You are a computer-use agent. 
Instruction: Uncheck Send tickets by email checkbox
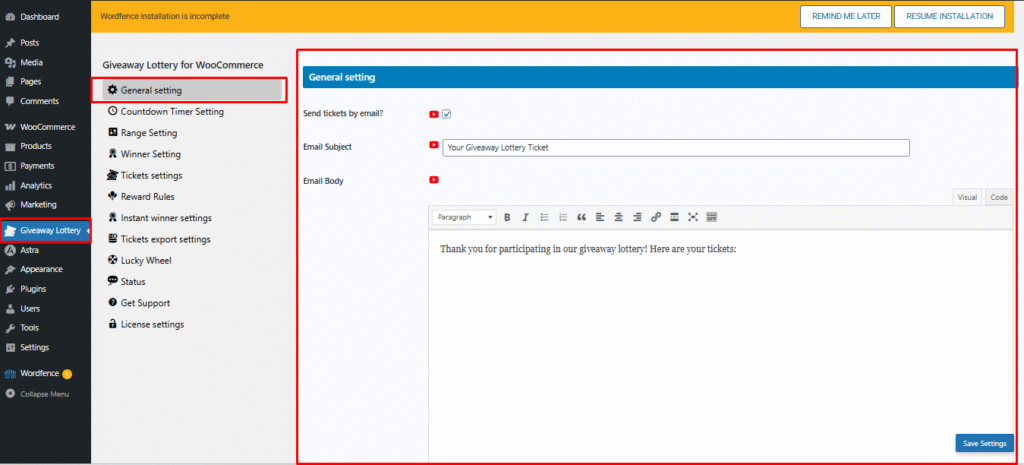(447, 114)
